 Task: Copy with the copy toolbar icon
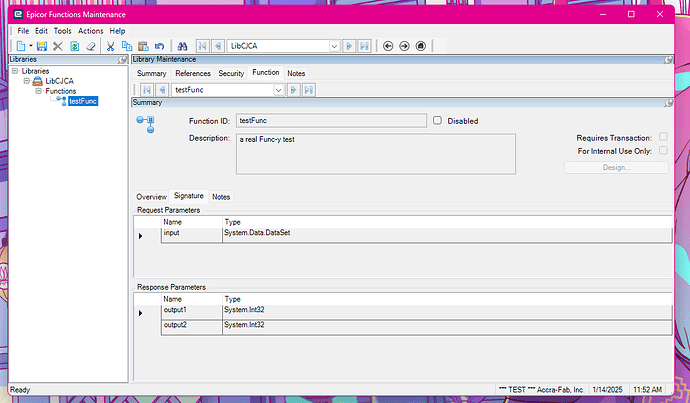point(127,46)
